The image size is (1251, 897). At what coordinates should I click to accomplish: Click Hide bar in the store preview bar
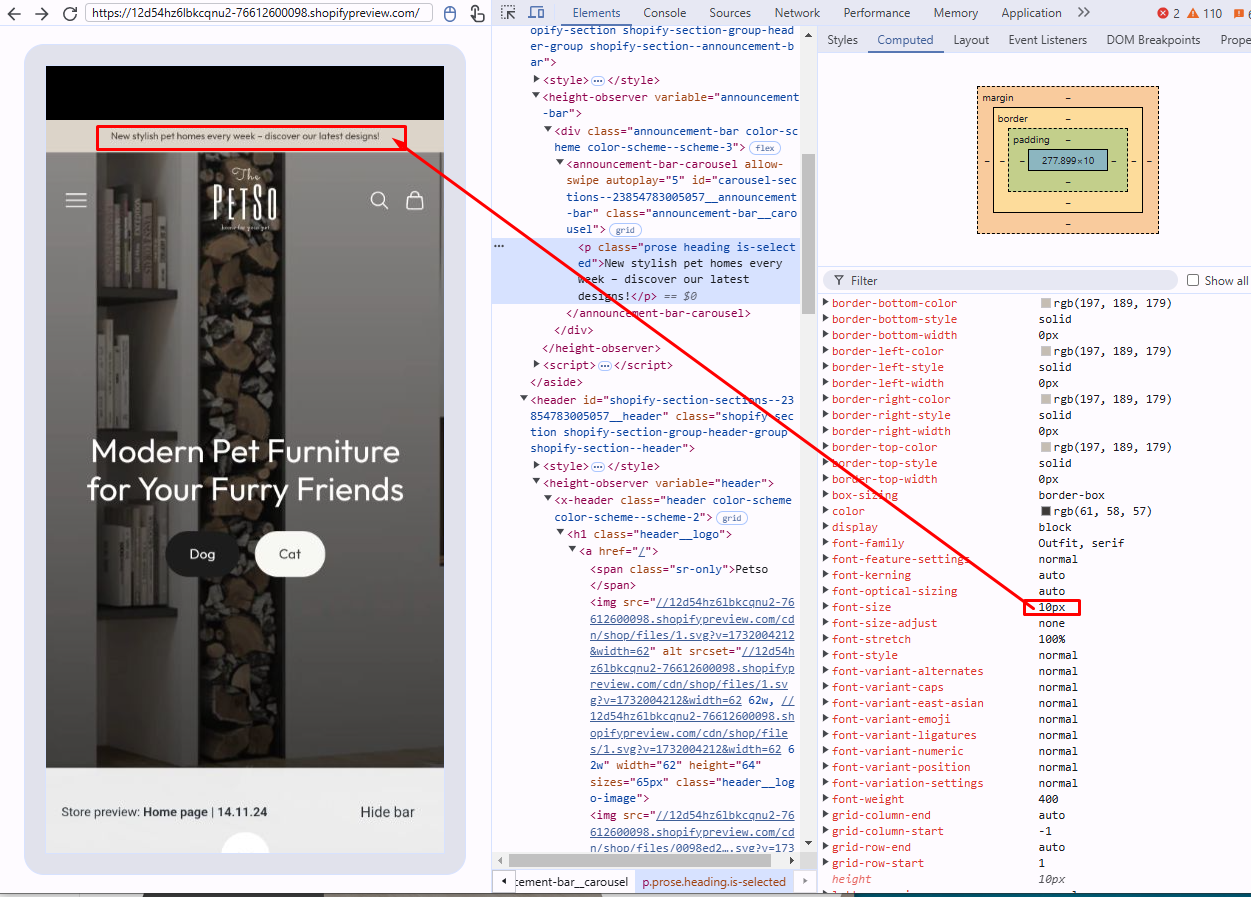387,812
